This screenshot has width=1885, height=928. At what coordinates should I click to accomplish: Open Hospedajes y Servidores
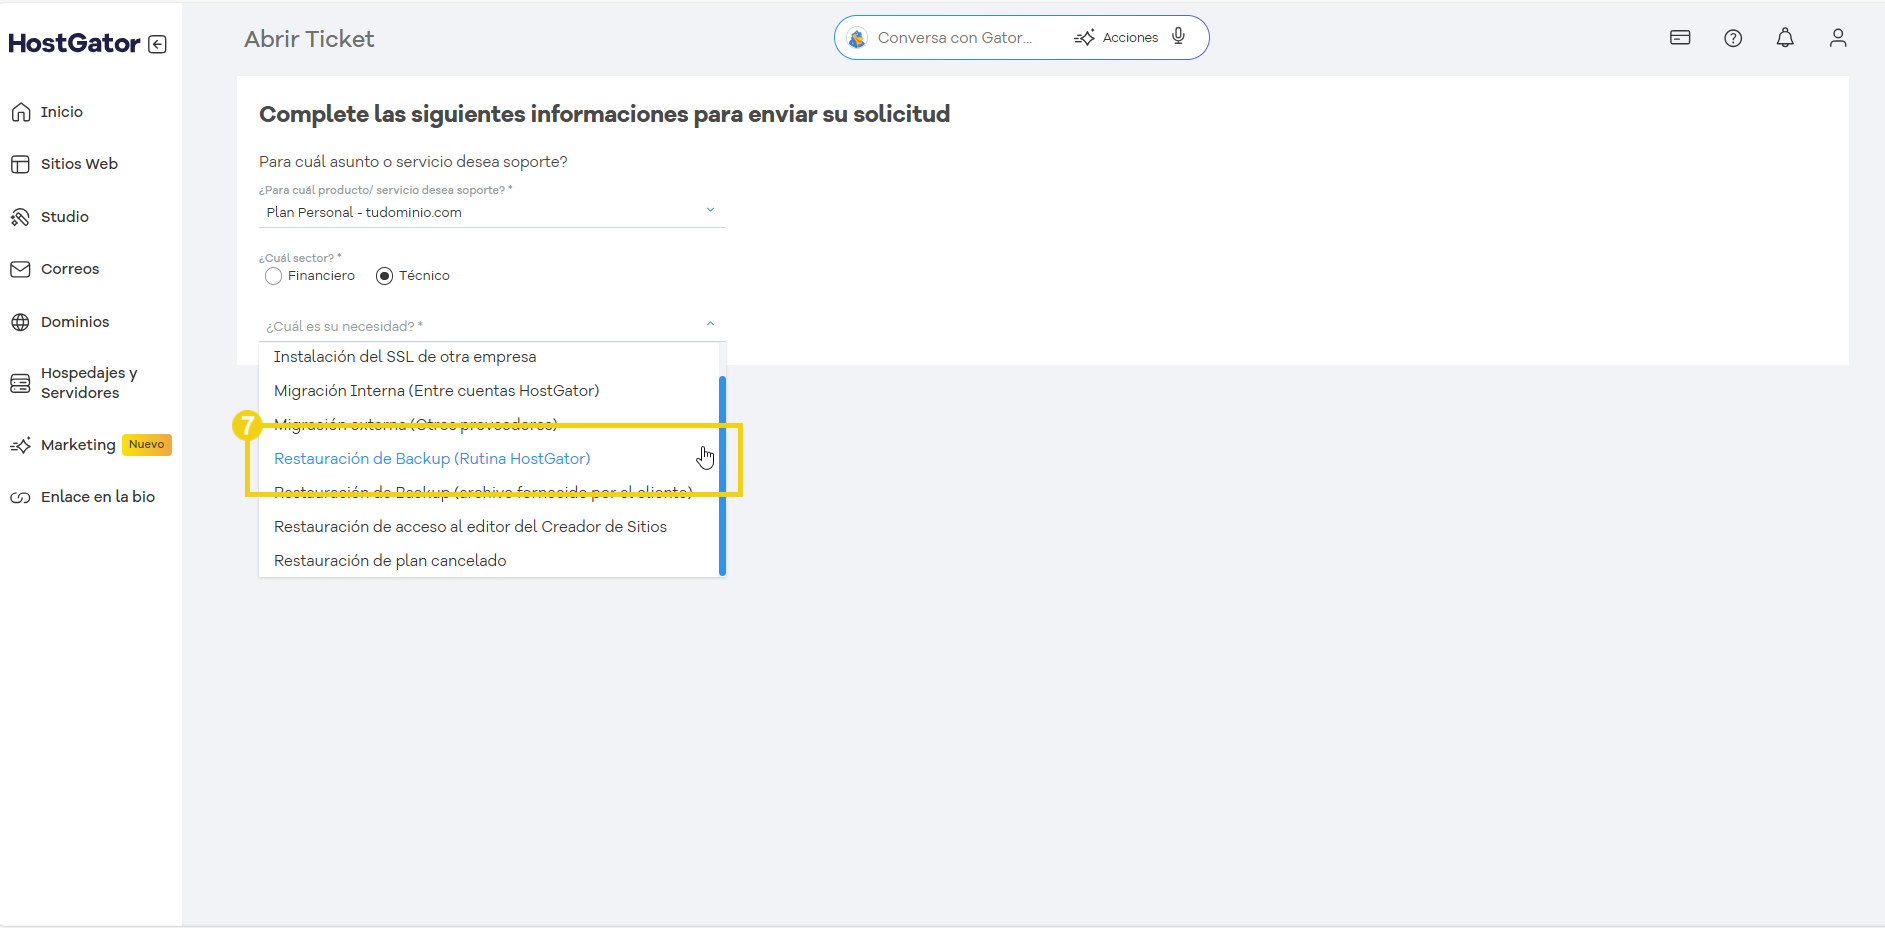88,382
